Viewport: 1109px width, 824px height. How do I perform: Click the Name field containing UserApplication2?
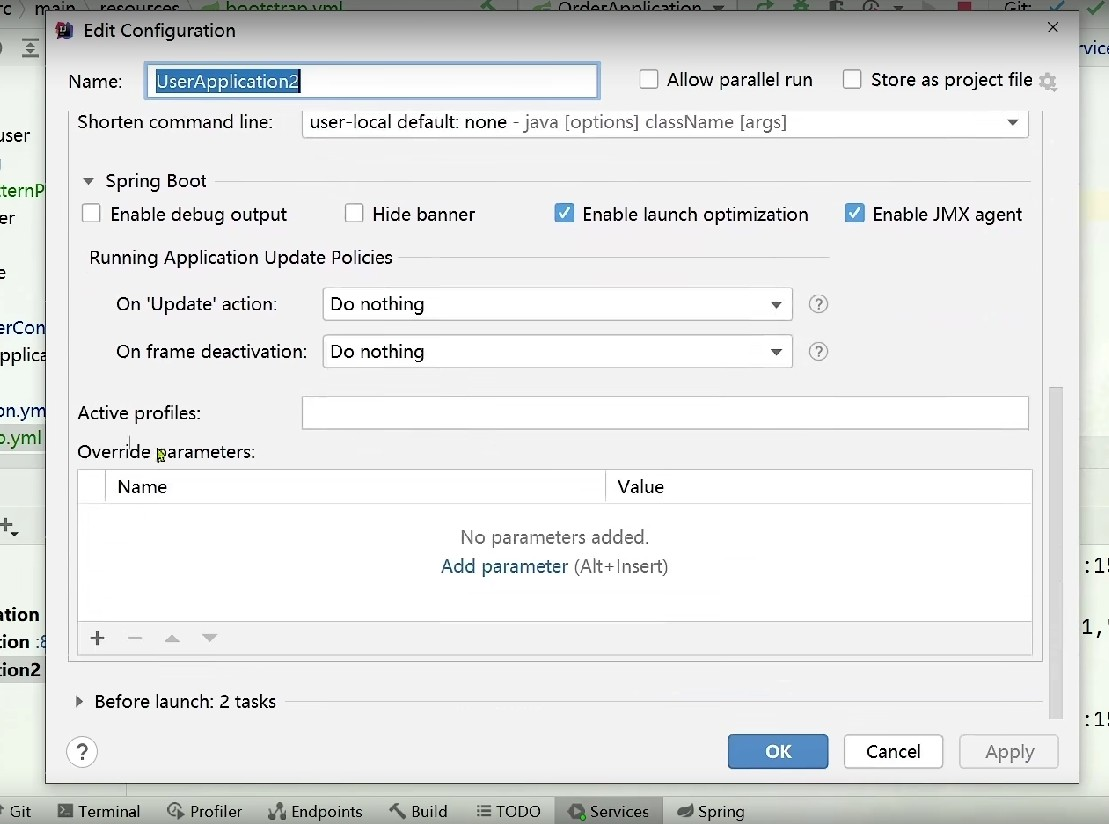click(373, 81)
